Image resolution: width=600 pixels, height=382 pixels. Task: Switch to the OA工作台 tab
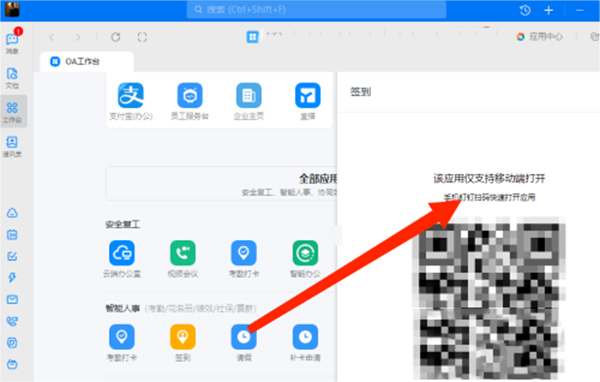tap(87, 62)
